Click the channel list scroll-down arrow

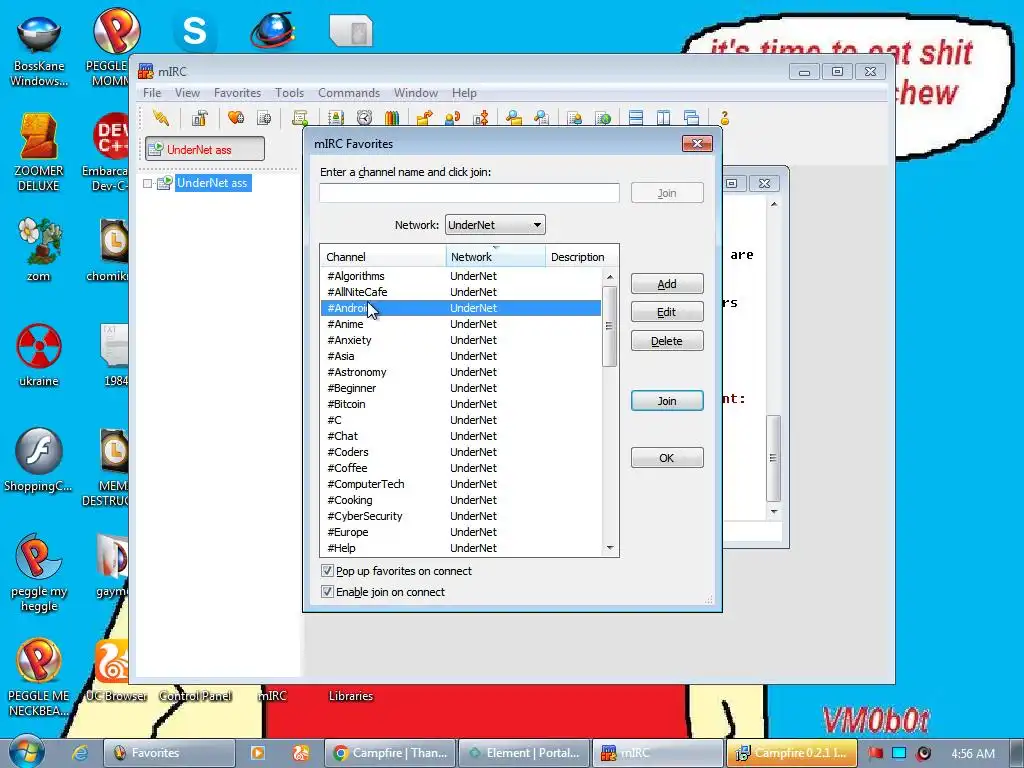[610, 548]
